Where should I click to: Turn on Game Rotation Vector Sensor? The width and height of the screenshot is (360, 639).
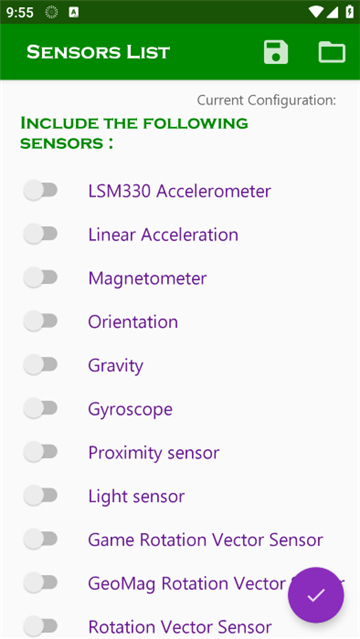(40, 539)
